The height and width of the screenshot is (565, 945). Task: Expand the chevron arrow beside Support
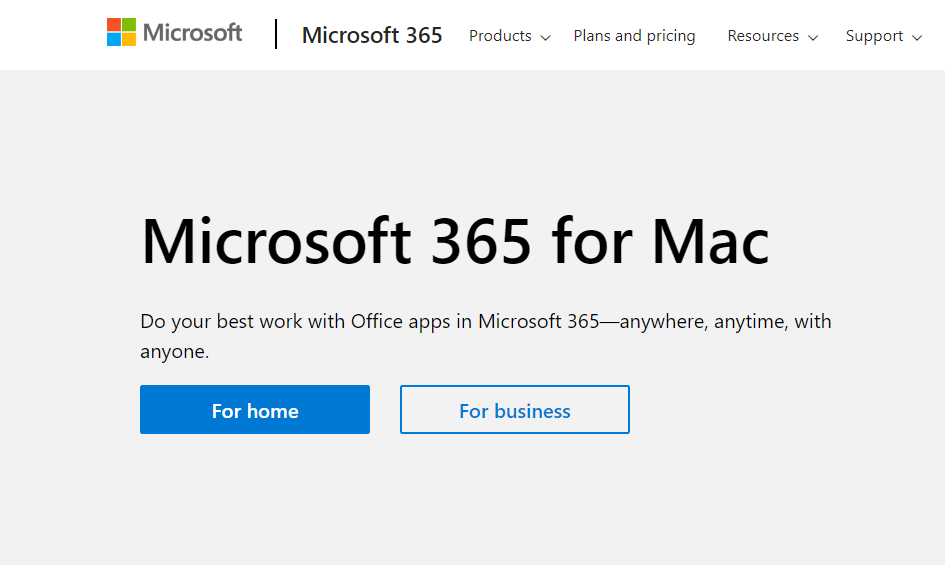tap(916, 38)
